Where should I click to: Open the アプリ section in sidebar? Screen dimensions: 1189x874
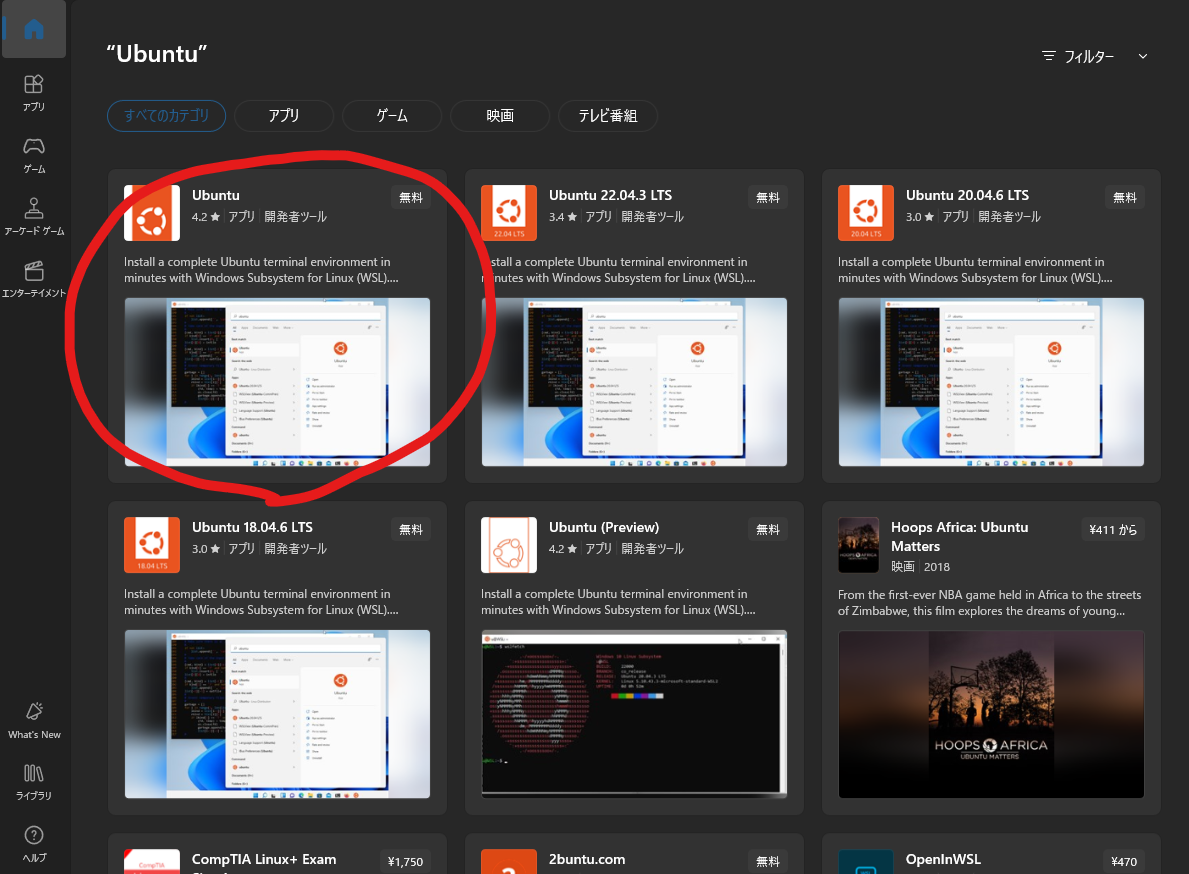pyautogui.click(x=33, y=93)
